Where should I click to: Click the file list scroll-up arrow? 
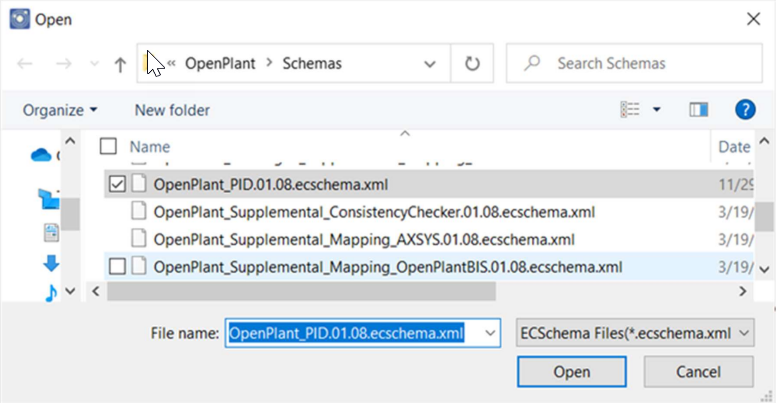pos(764,141)
